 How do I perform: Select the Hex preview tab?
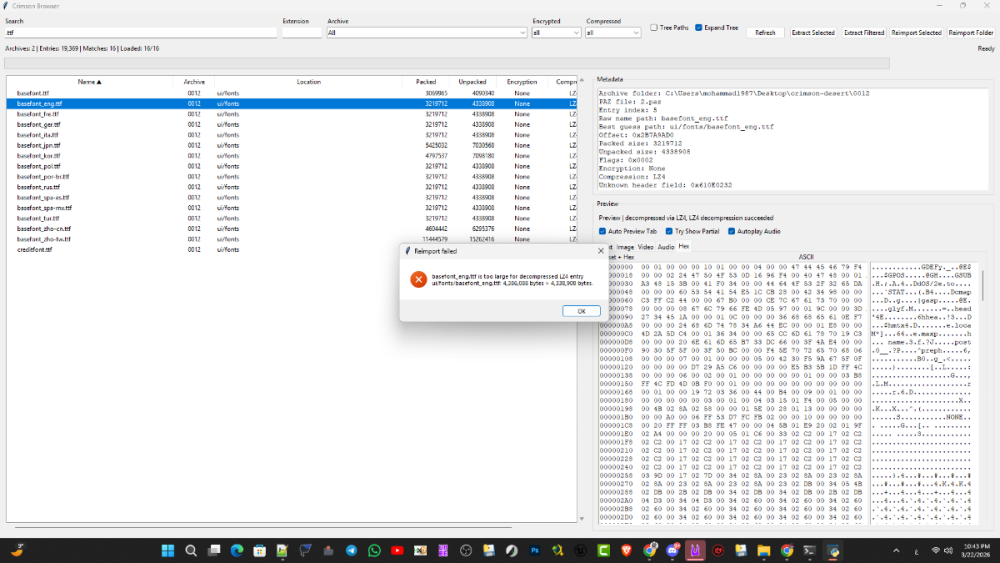coord(684,246)
